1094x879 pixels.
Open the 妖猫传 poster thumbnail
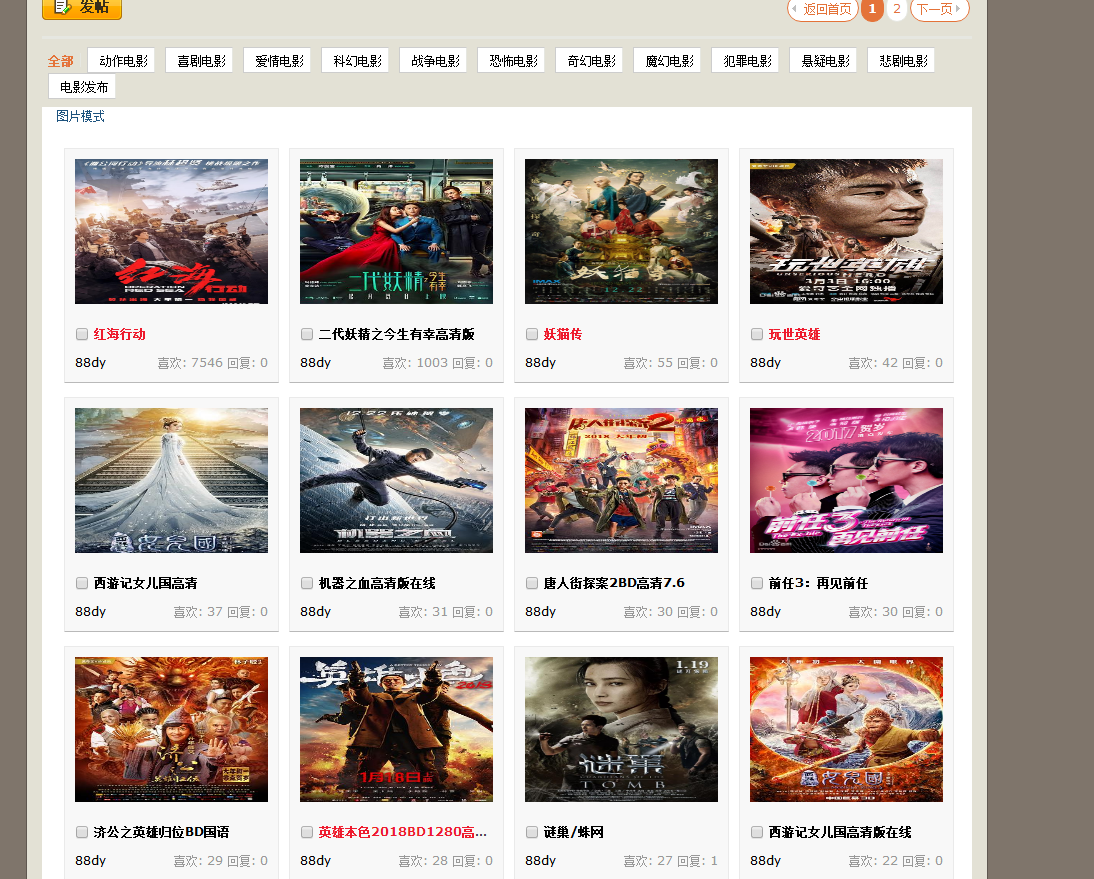621,232
